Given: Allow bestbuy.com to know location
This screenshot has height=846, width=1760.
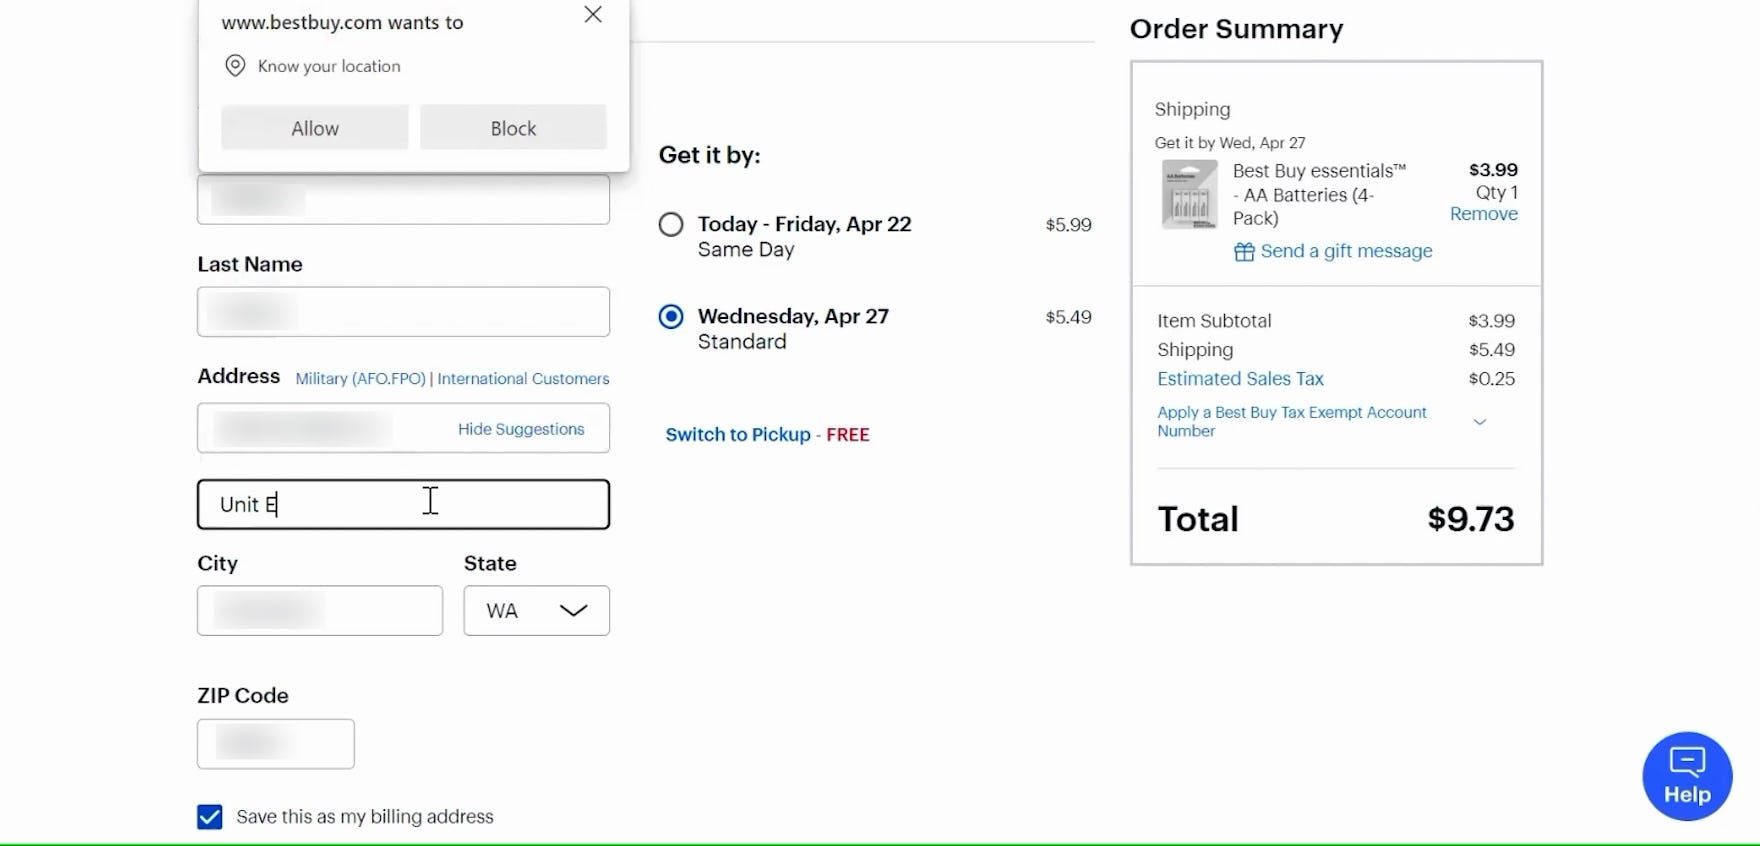Looking at the screenshot, I should point(315,128).
